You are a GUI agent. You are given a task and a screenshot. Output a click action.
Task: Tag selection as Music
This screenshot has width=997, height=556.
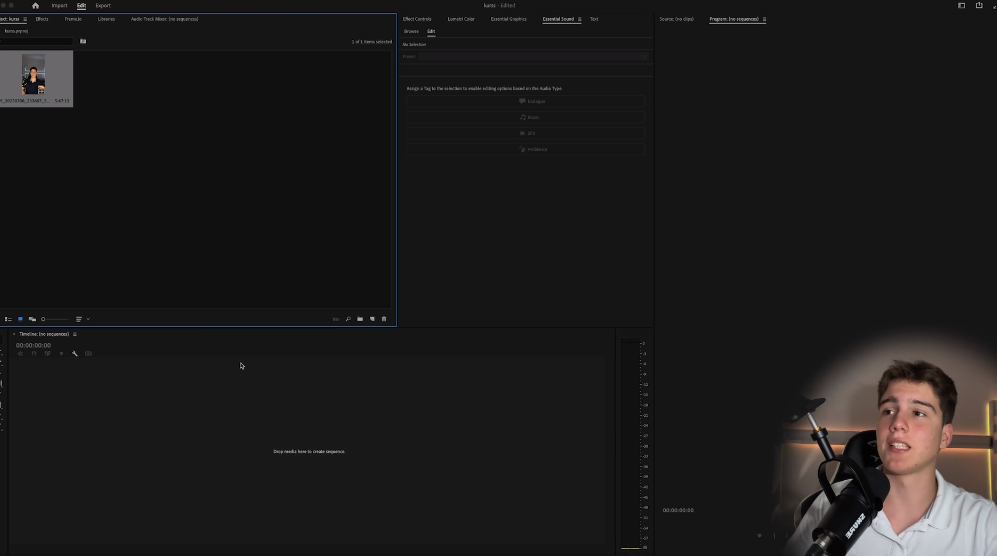[525, 117]
